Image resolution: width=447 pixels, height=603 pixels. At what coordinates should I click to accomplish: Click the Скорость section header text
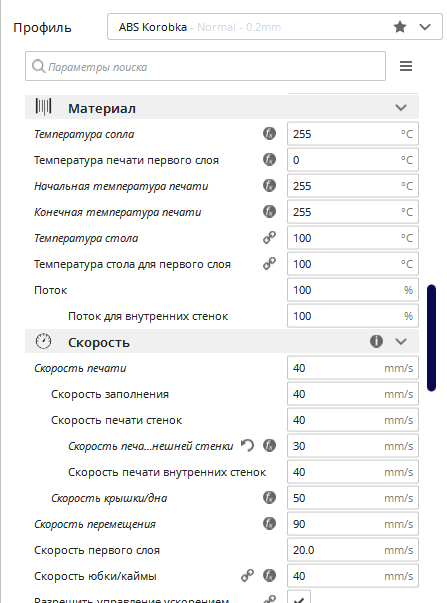click(99, 342)
